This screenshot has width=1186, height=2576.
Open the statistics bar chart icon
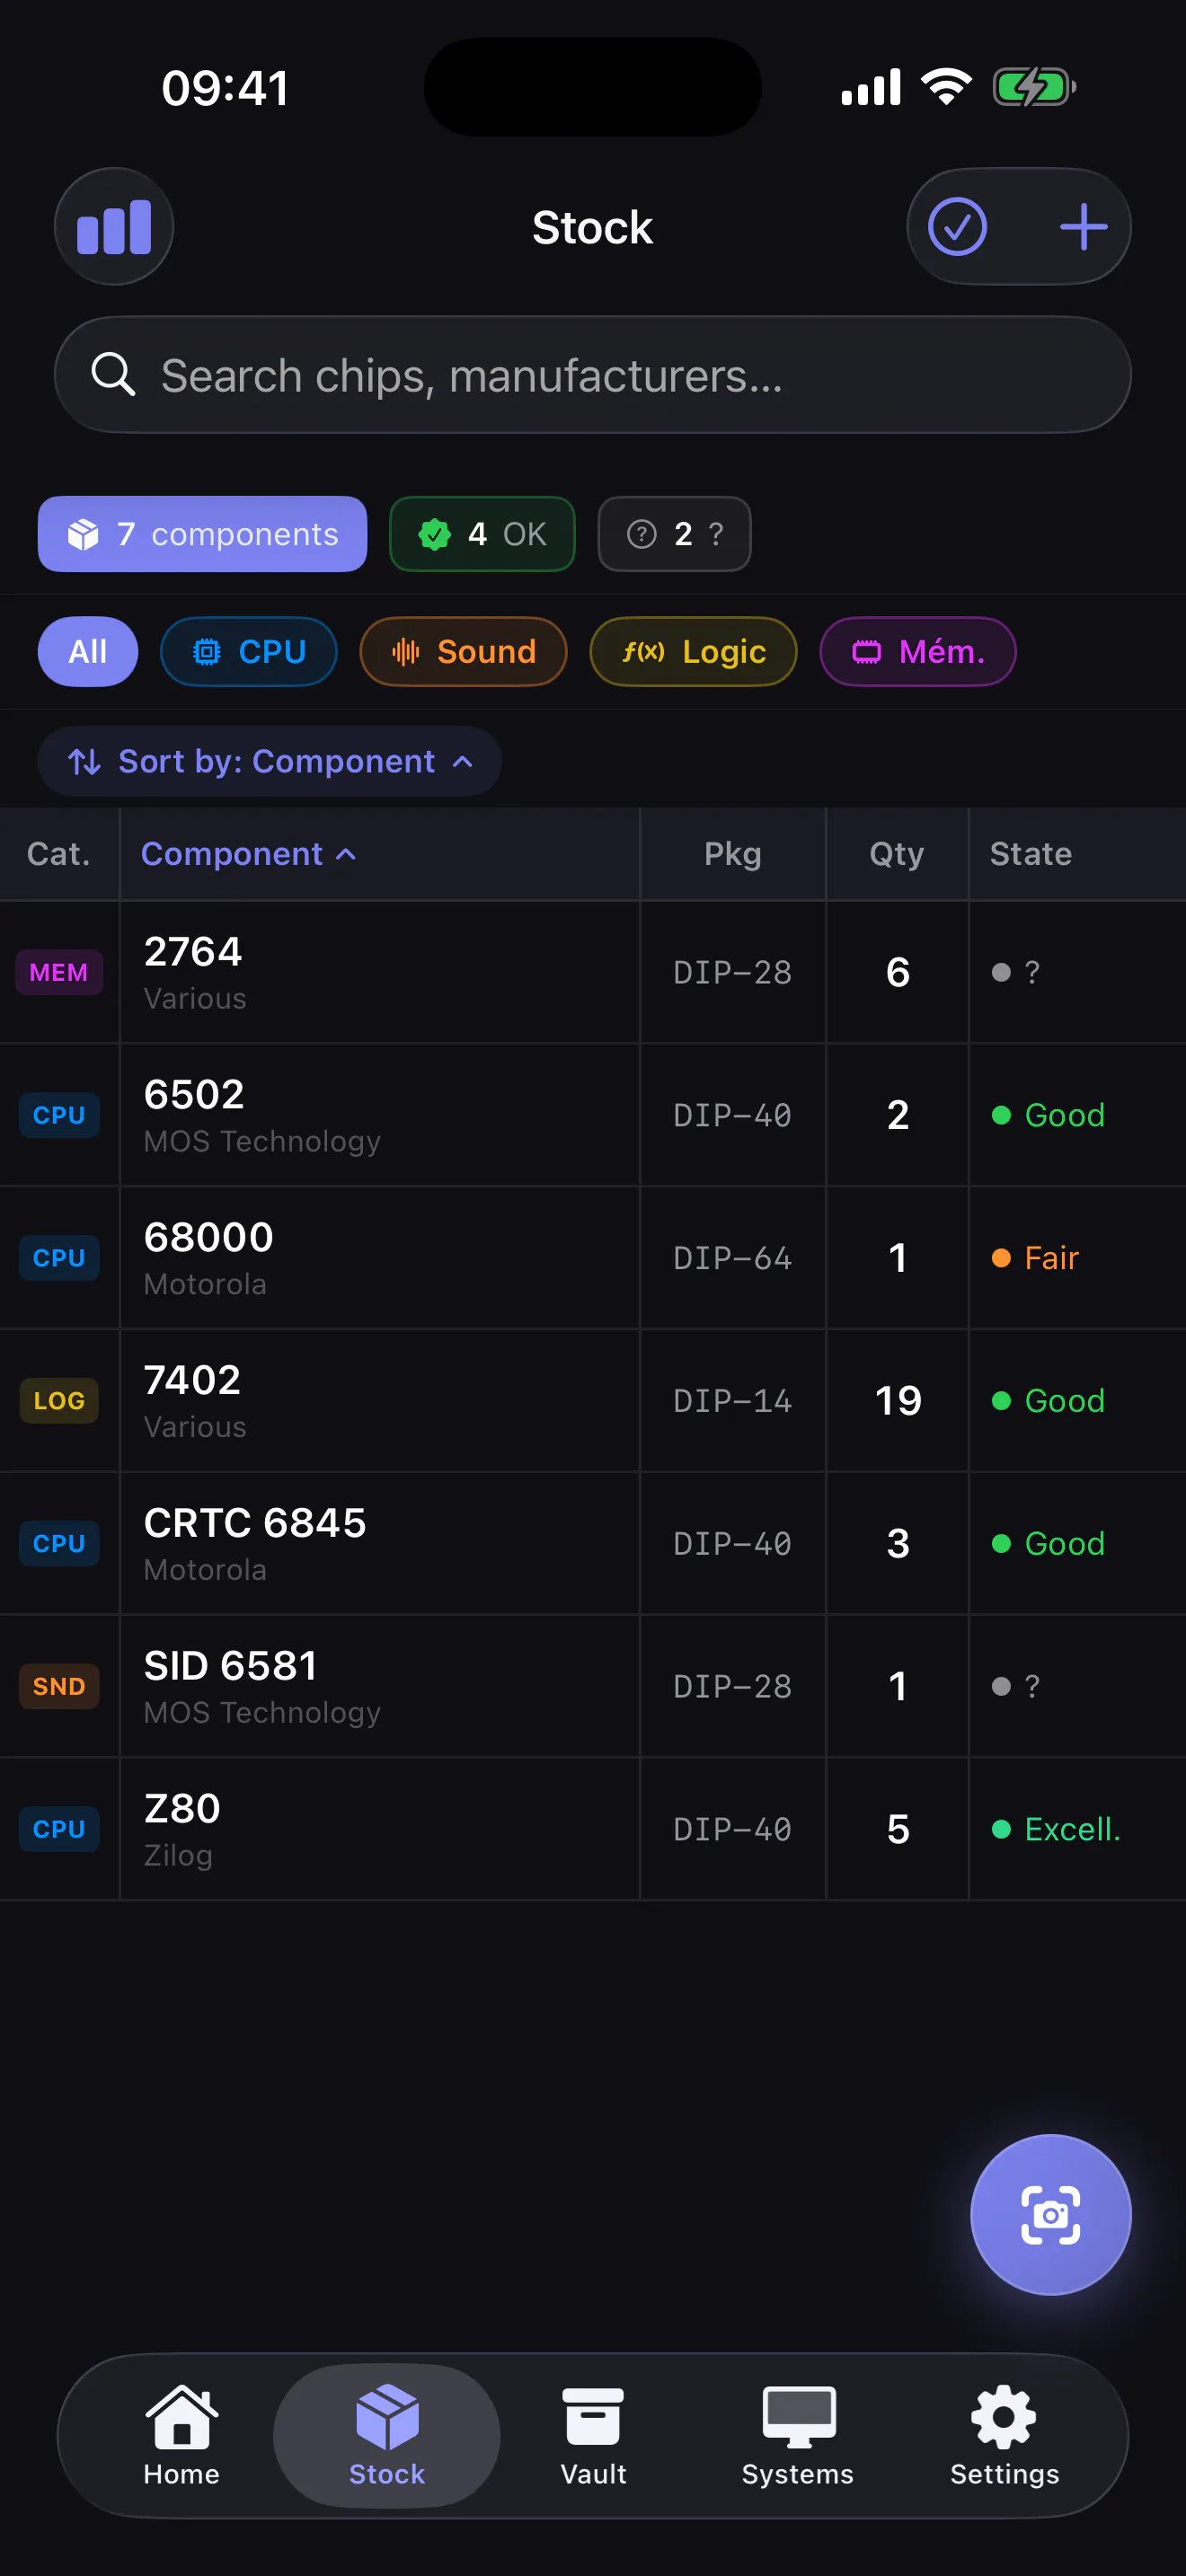(x=114, y=227)
